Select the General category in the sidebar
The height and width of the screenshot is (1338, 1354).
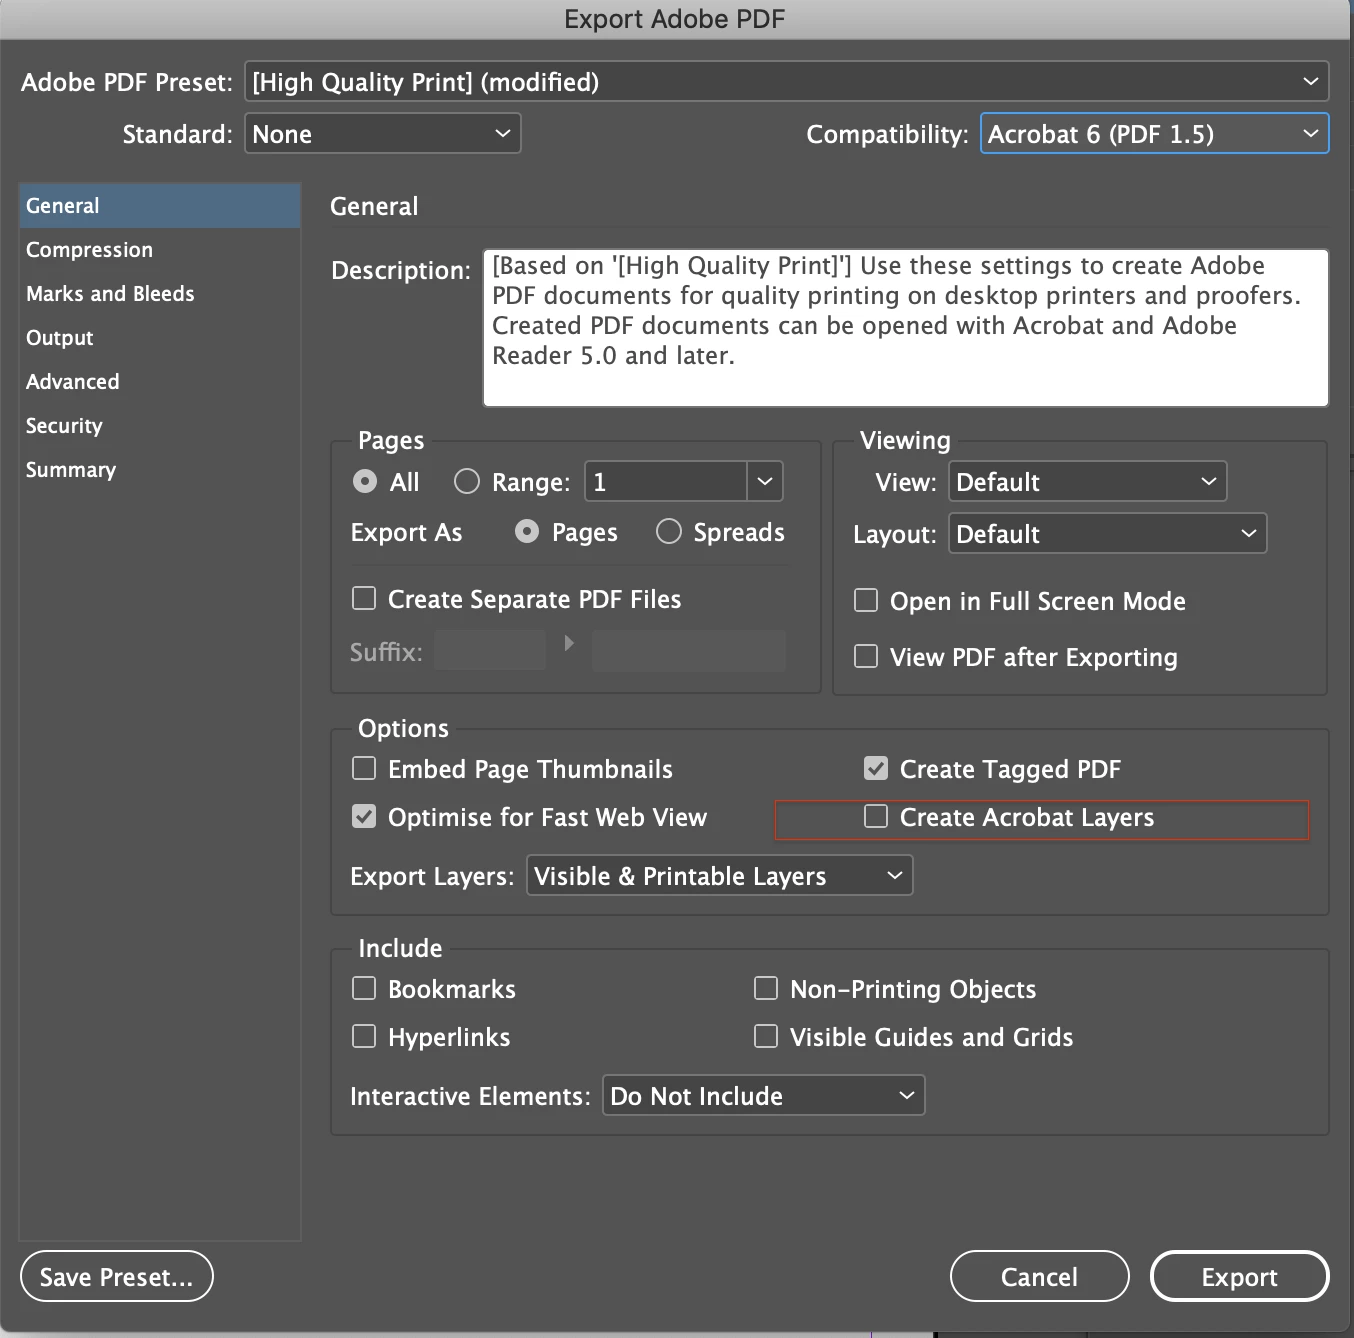pyautogui.click(x=160, y=205)
